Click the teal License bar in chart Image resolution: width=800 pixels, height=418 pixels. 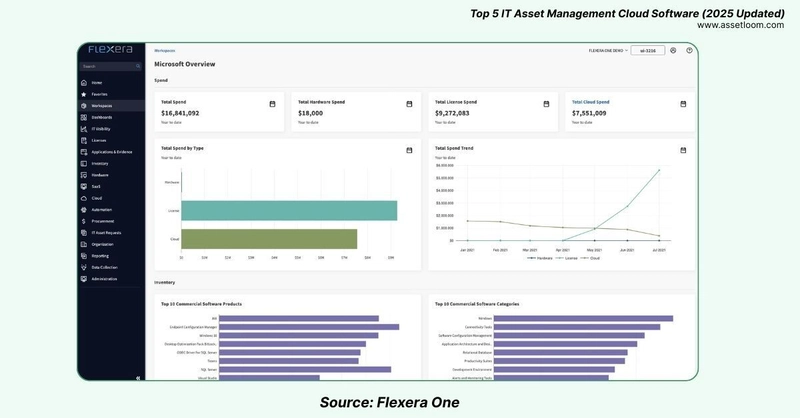(289, 211)
